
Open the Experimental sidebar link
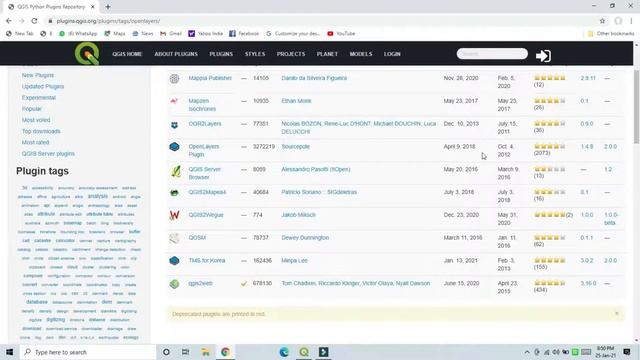tap(39, 98)
